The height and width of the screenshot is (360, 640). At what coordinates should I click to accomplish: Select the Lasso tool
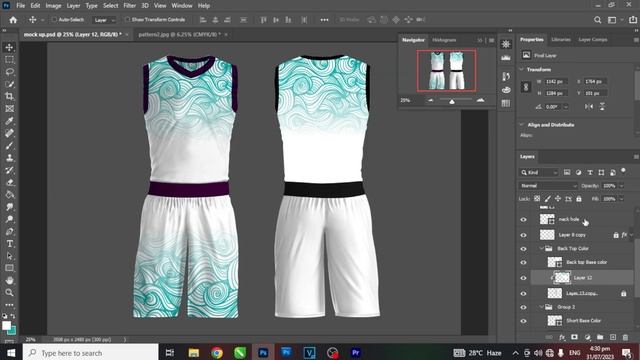[x=9, y=72]
